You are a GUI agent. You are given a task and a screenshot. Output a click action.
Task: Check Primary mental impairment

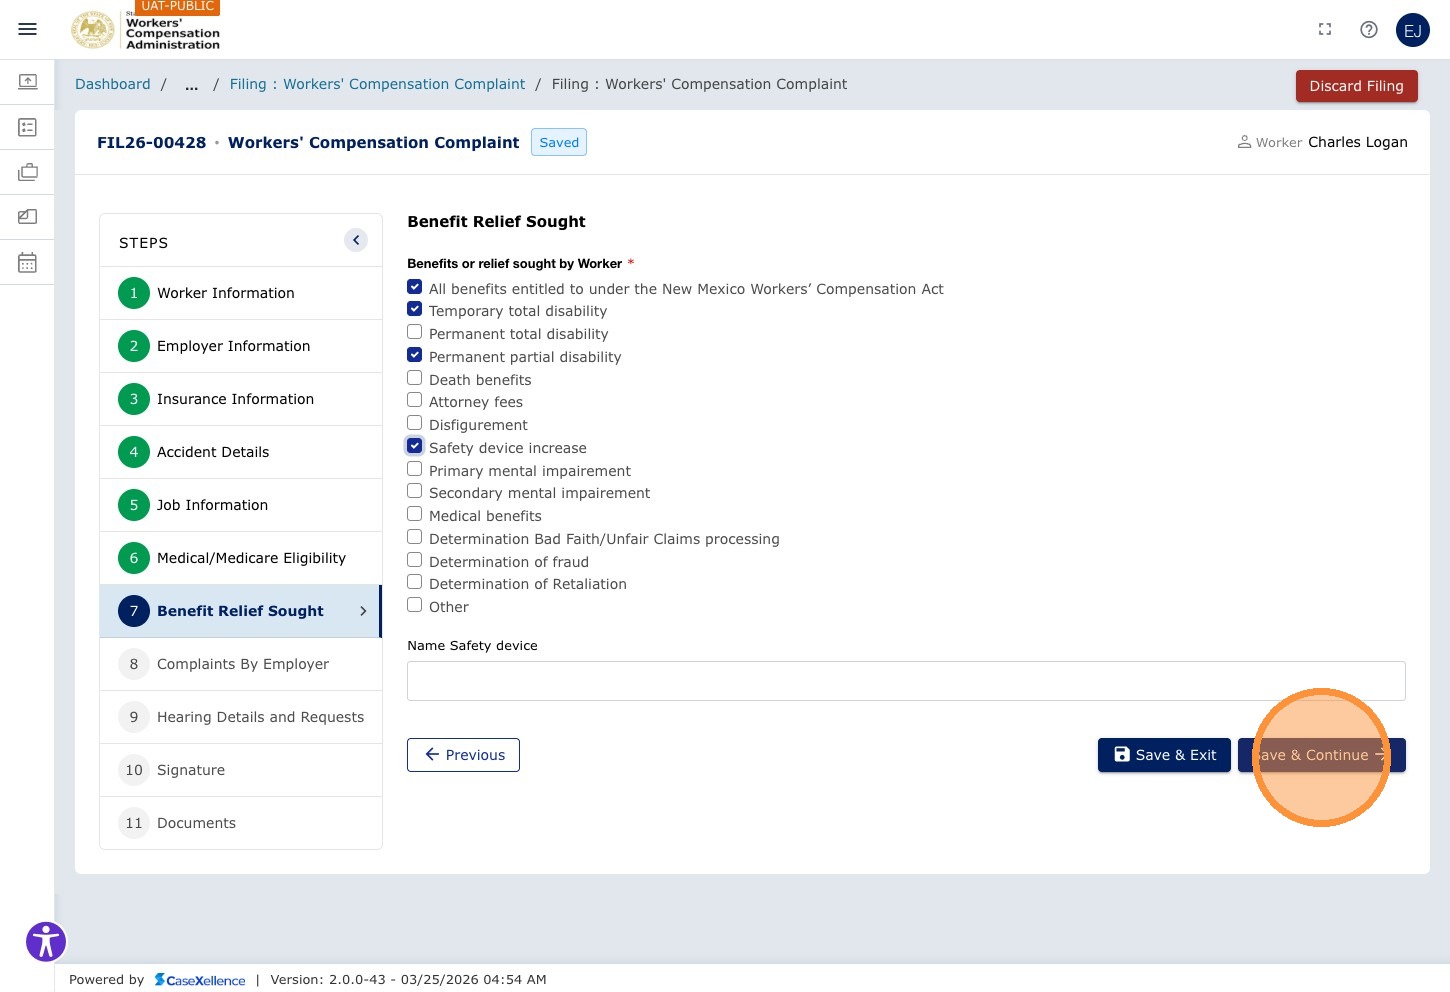tap(415, 469)
